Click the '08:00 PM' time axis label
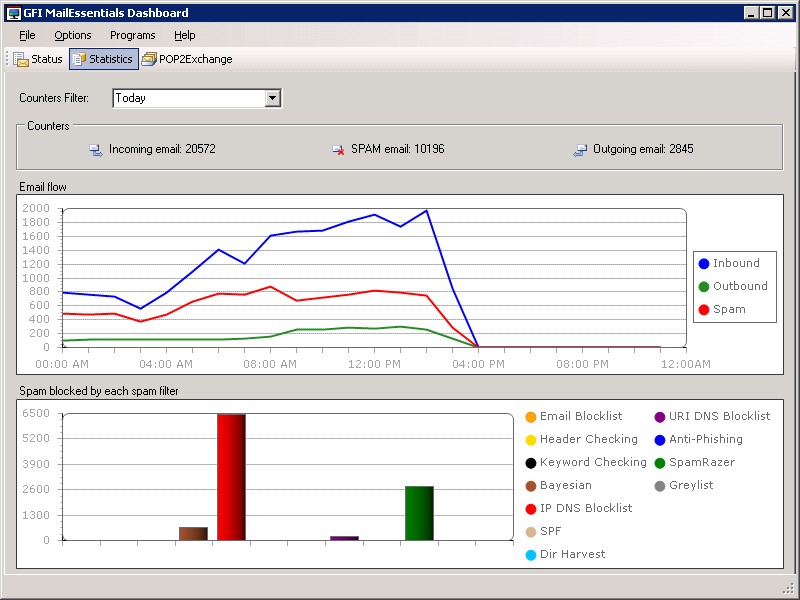The width and height of the screenshot is (800, 600). (582, 364)
